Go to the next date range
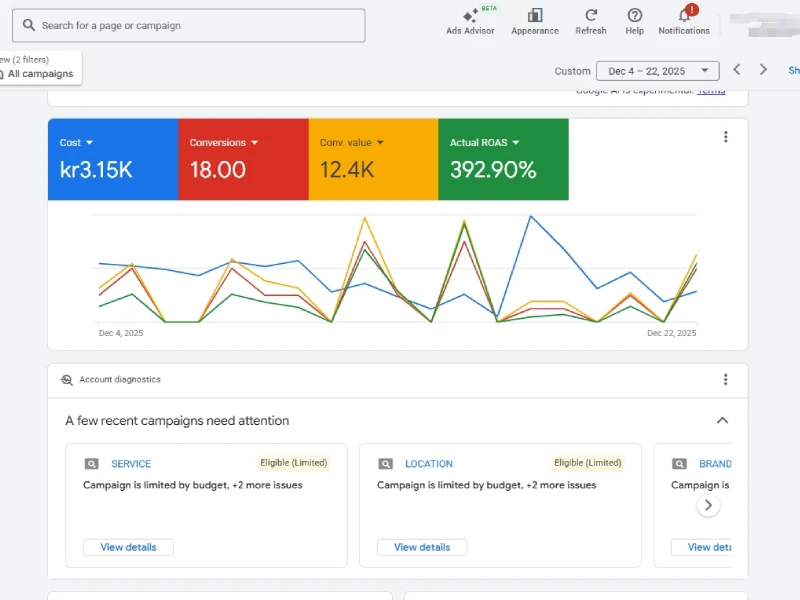This screenshot has height=600, width=800. (x=764, y=70)
